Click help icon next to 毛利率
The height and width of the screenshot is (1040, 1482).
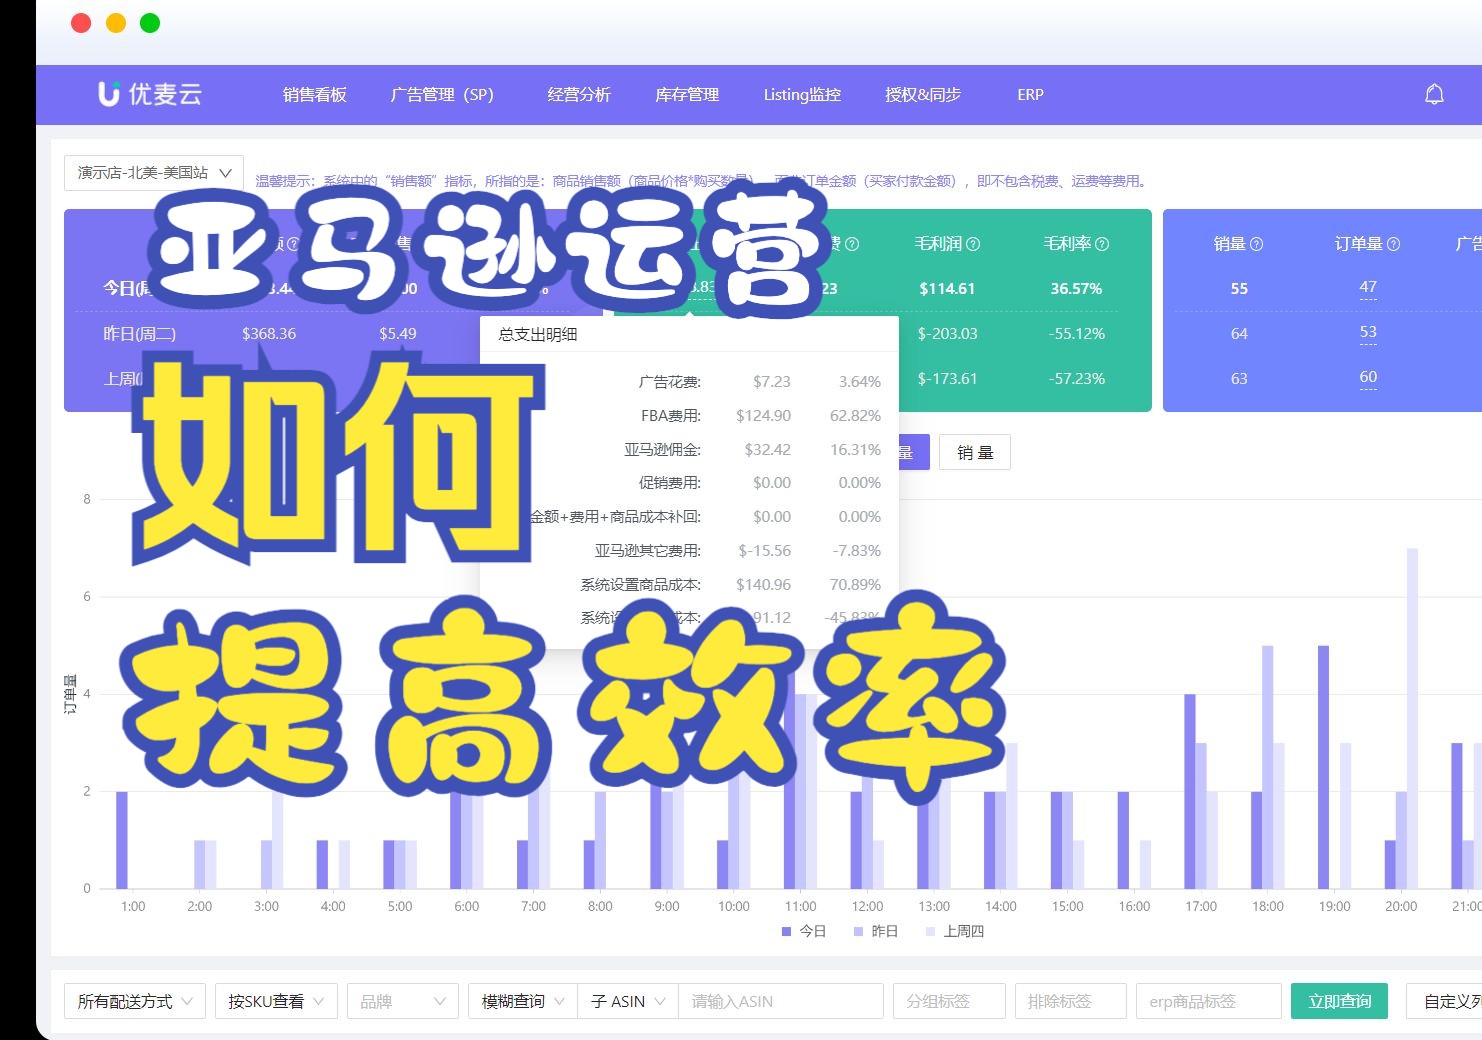click(1102, 244)
